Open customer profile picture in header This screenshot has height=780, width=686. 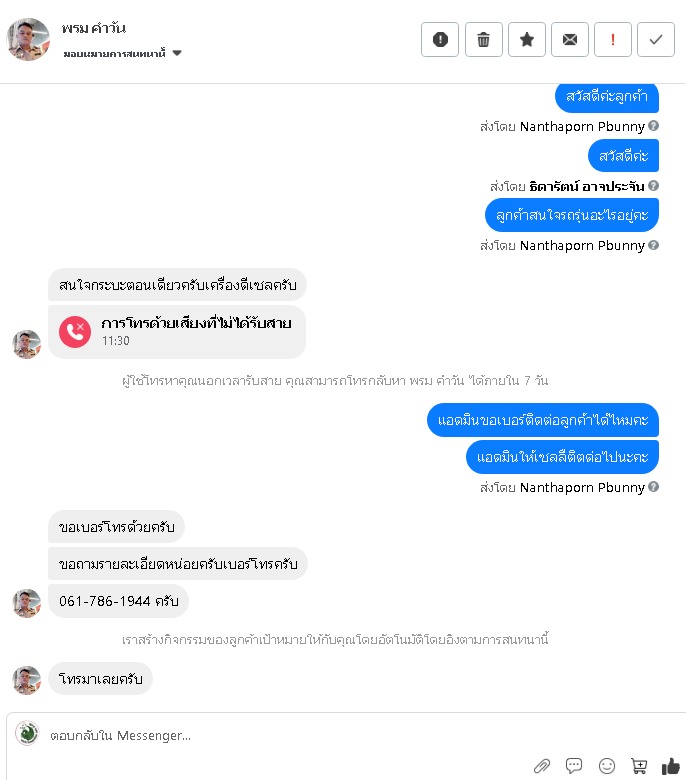tap(28, 40)
